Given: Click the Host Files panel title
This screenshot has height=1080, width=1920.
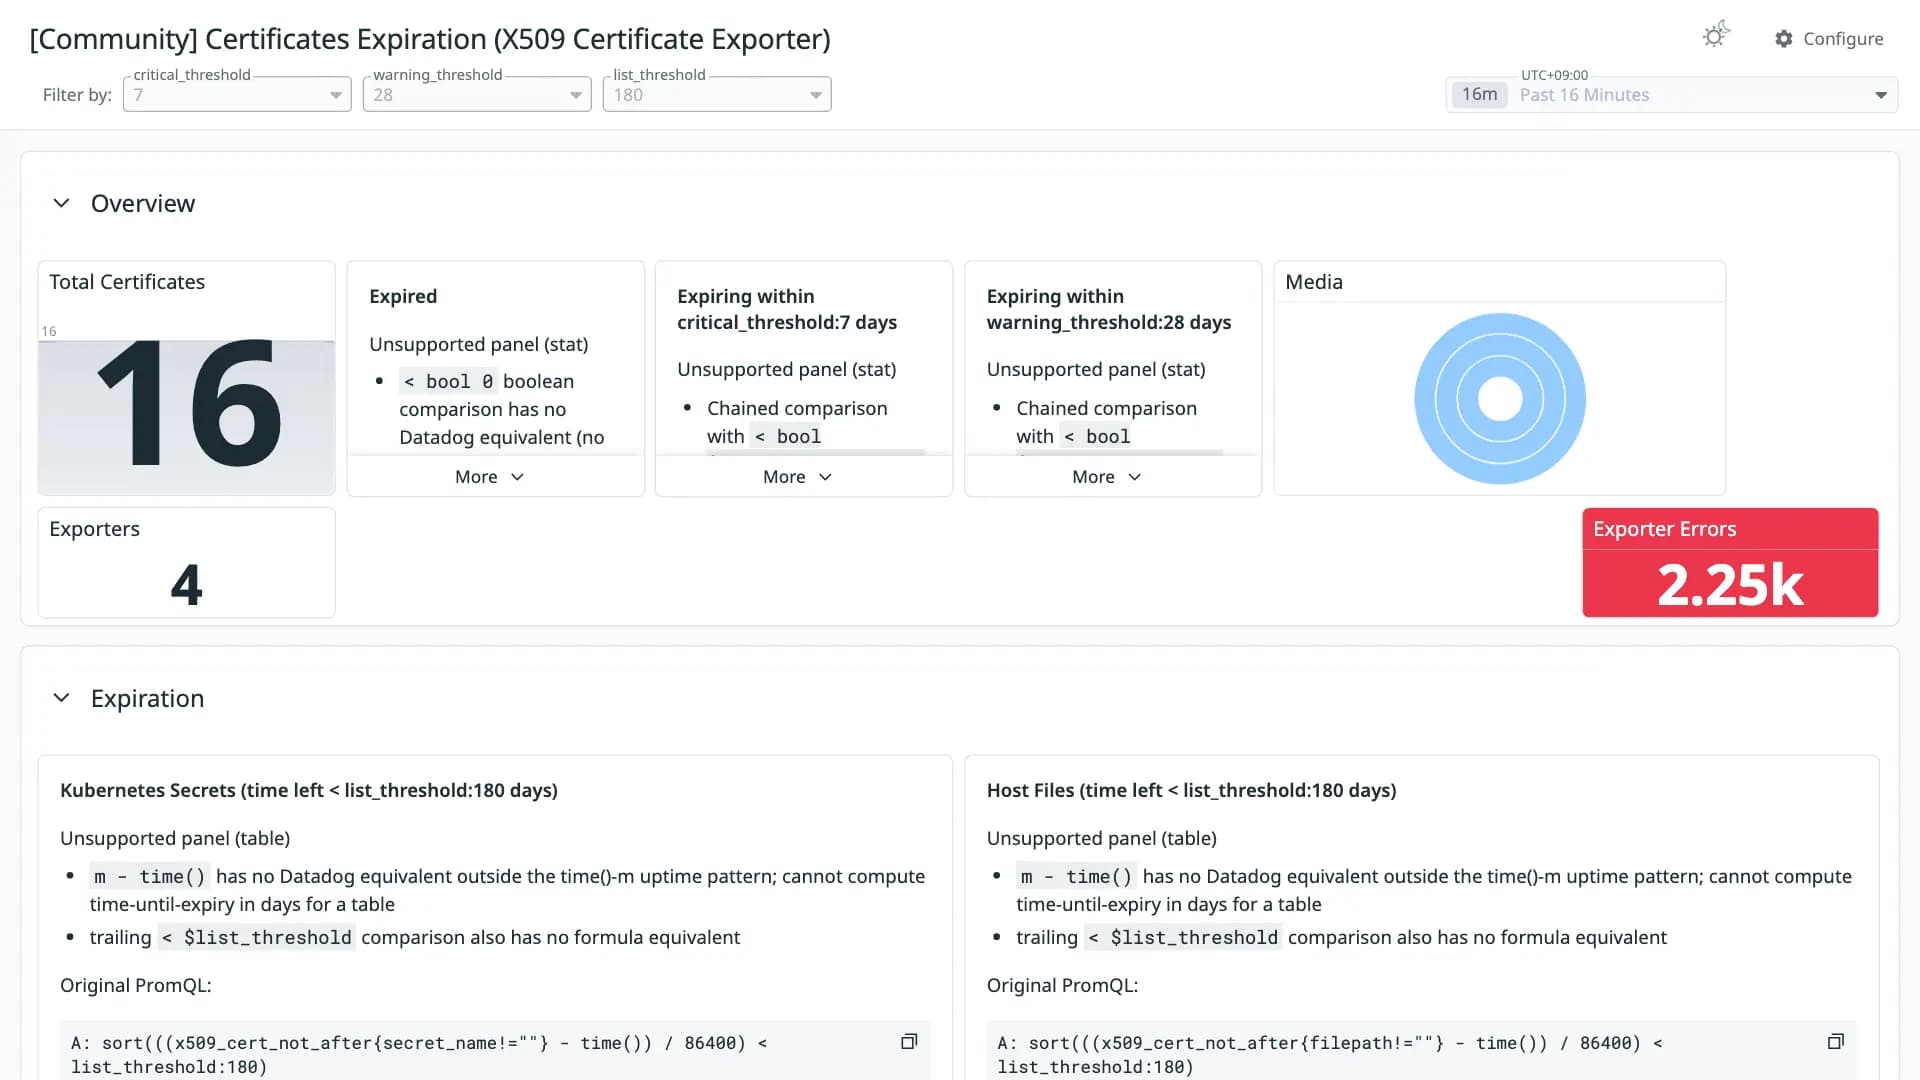Looking at the screenshot, I should [1191, 790].
